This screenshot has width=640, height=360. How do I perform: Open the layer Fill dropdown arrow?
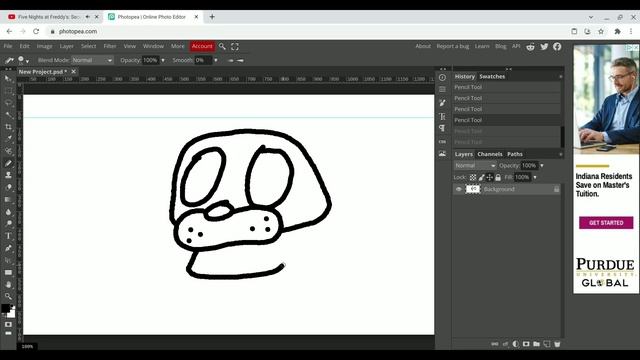pos(535,177)
